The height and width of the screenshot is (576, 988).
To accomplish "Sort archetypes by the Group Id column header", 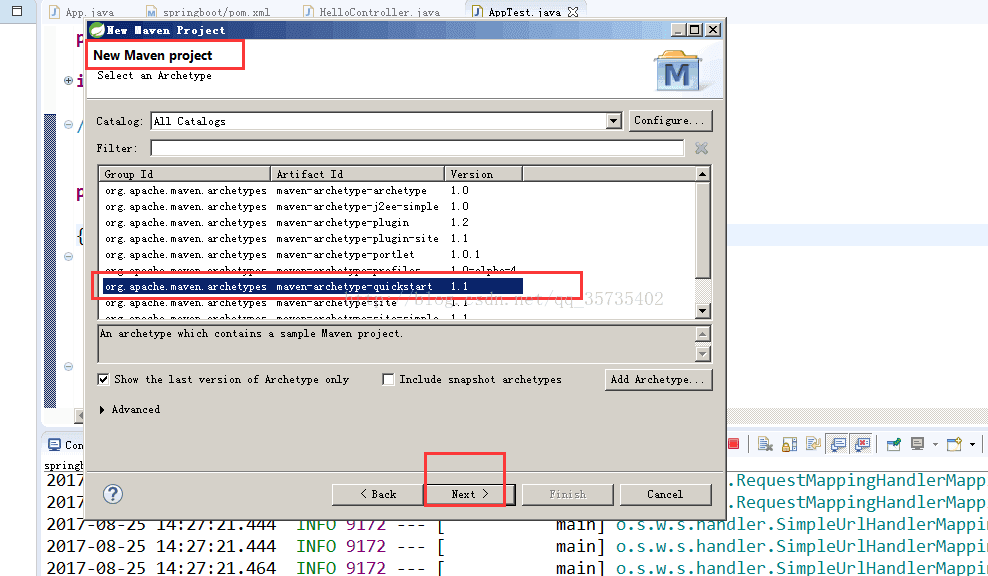I will pos(185,174).
